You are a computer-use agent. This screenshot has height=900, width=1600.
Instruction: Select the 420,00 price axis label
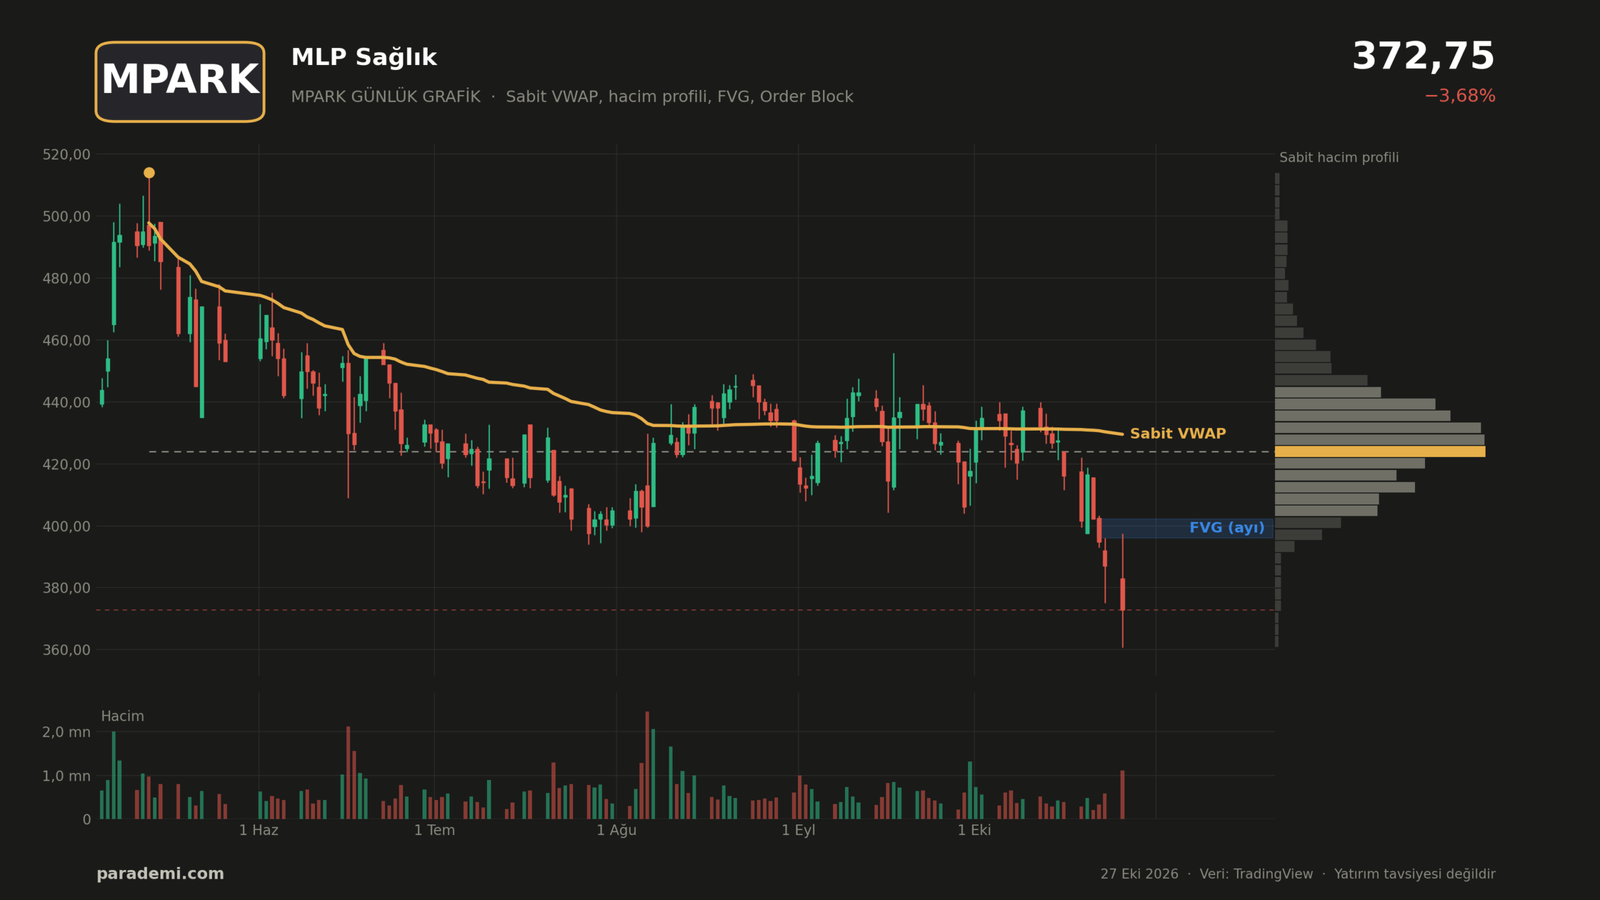(x=67, y=465)
